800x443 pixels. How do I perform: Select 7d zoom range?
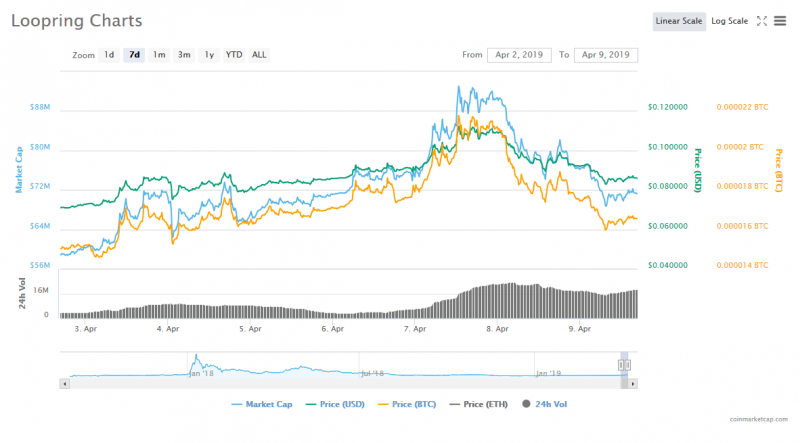pos(134,55)
